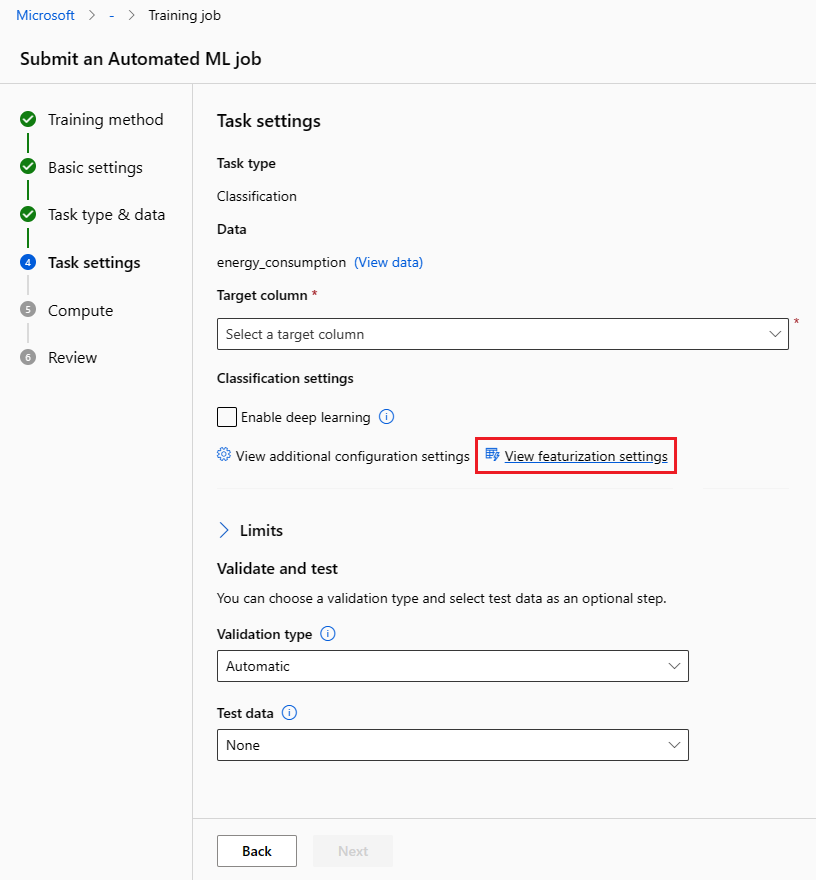
Task: Click the Enable deep learning info icon
Action: coord(388,417)
